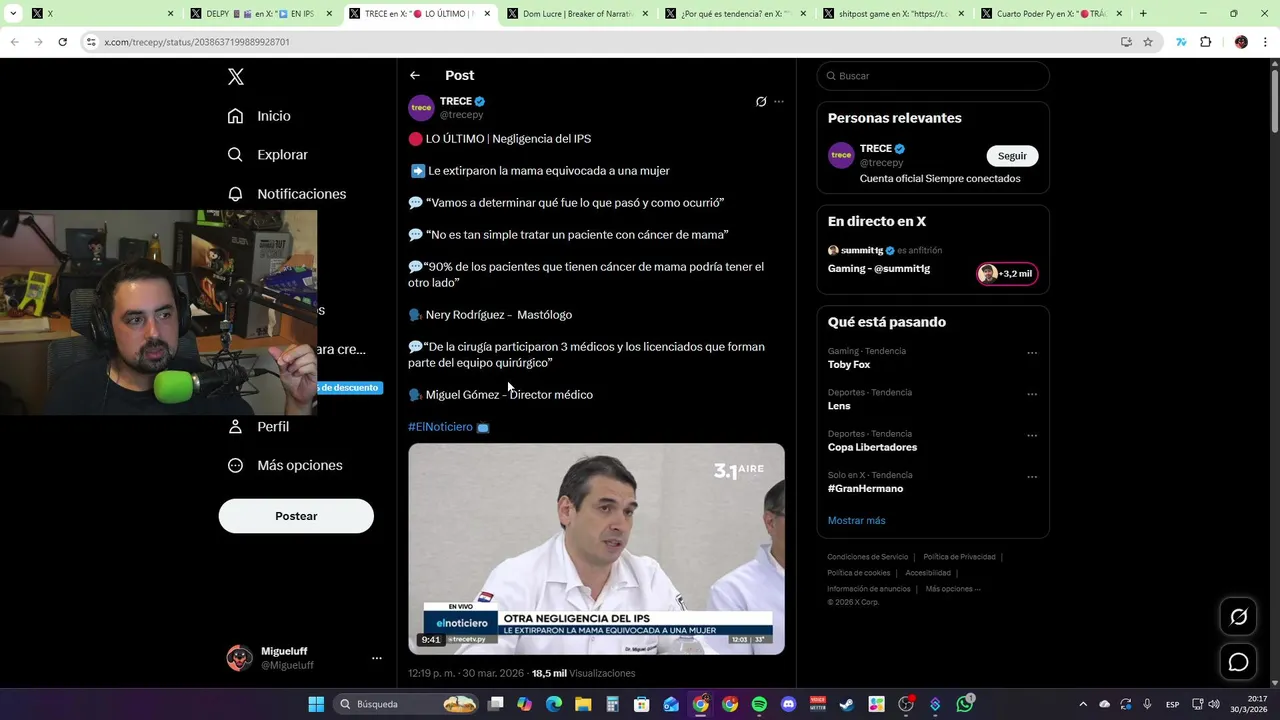Click Posting Postear button
Viewport: 1280px width, 720px height.
tap(296, 516)
